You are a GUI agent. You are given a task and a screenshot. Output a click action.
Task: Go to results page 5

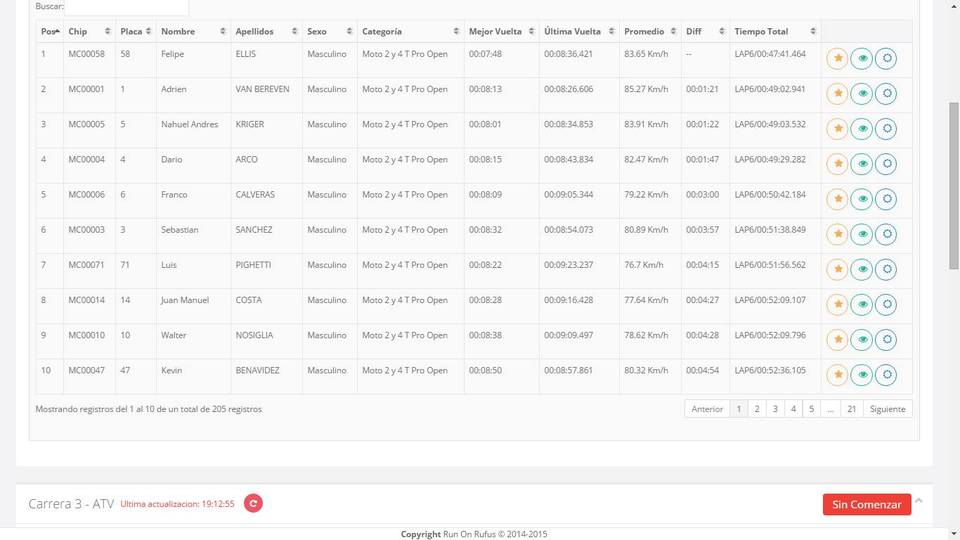pos(811,409)
